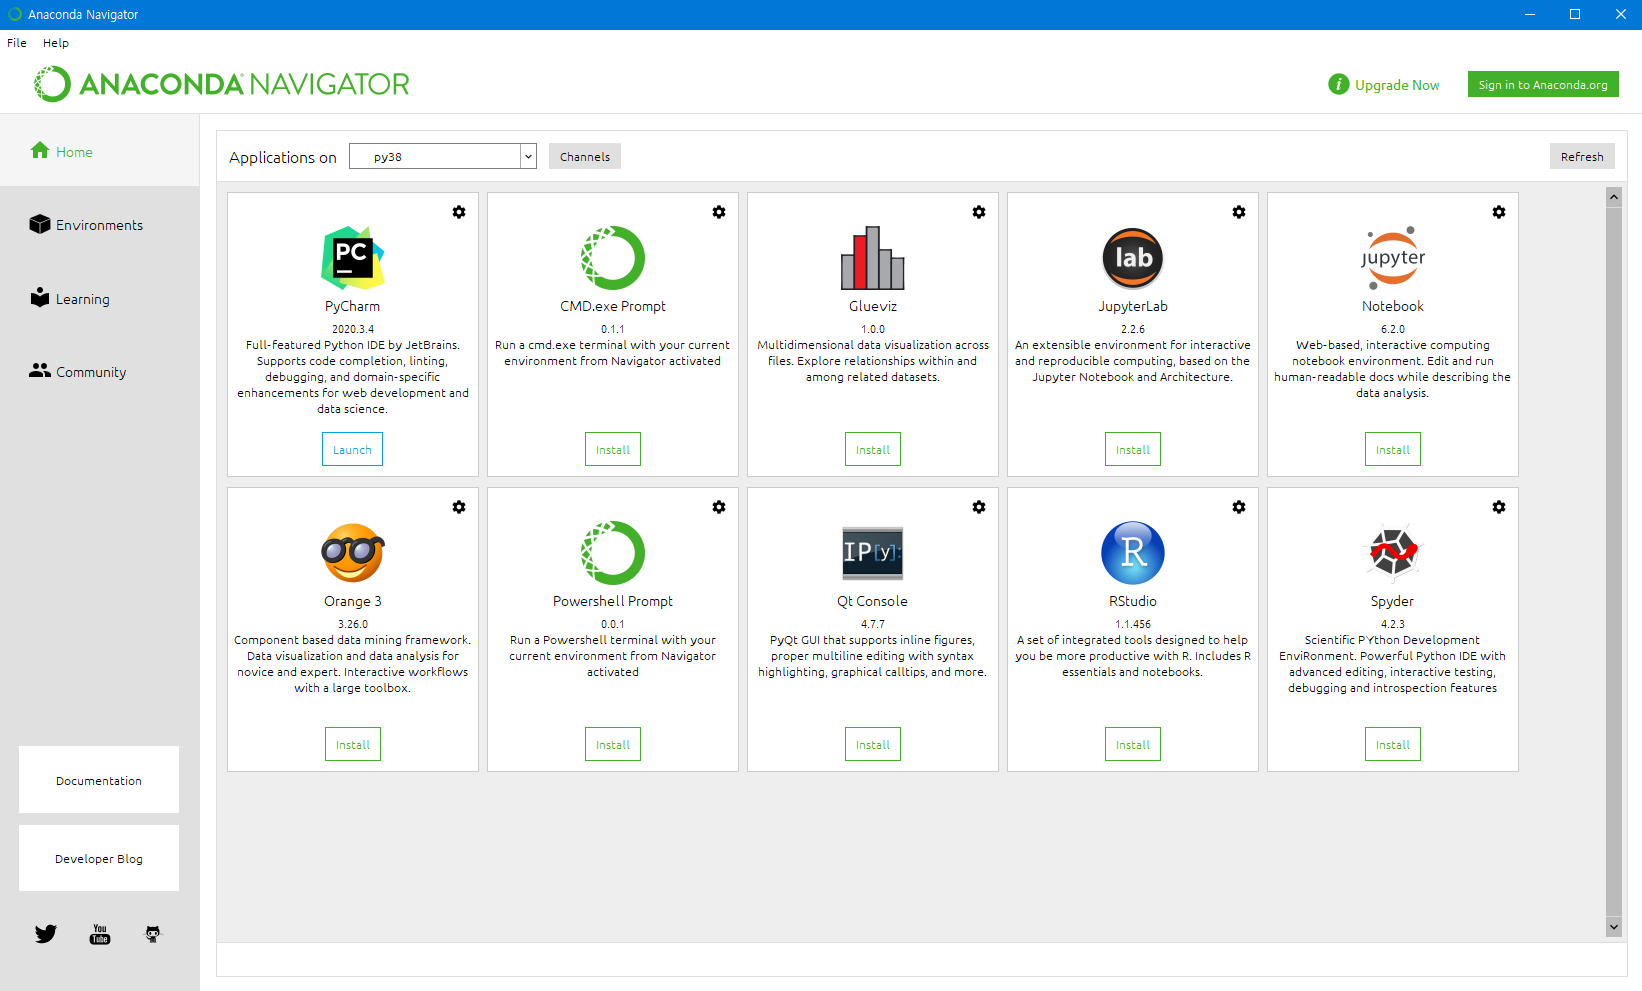The height and width of the screenshot is (991, 1642).
Task: Open the Qt Console gear options
Action: 979,507
